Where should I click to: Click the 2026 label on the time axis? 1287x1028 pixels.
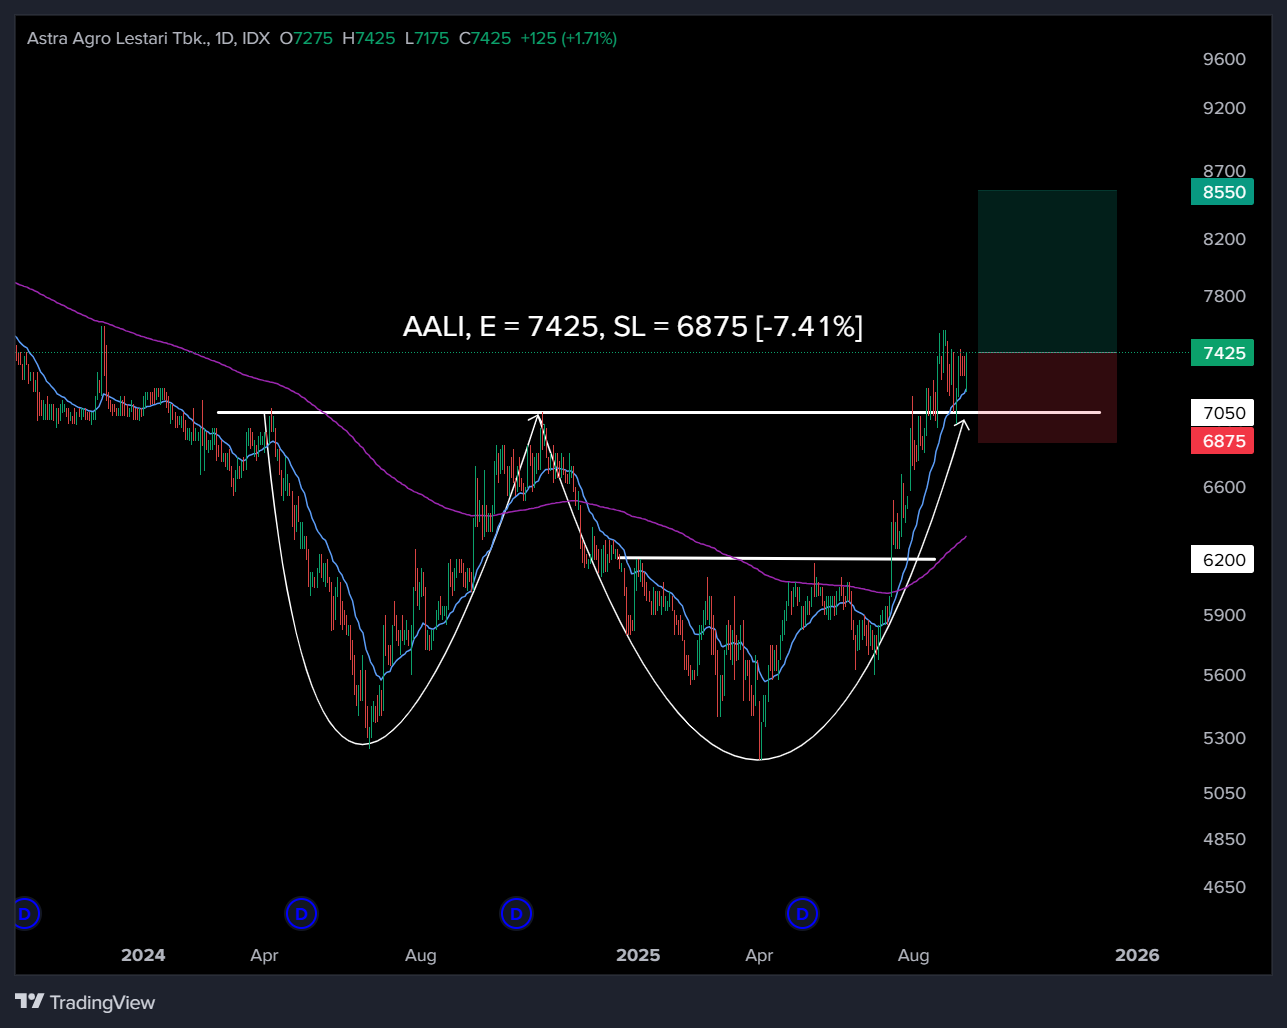coord(1137,955)
